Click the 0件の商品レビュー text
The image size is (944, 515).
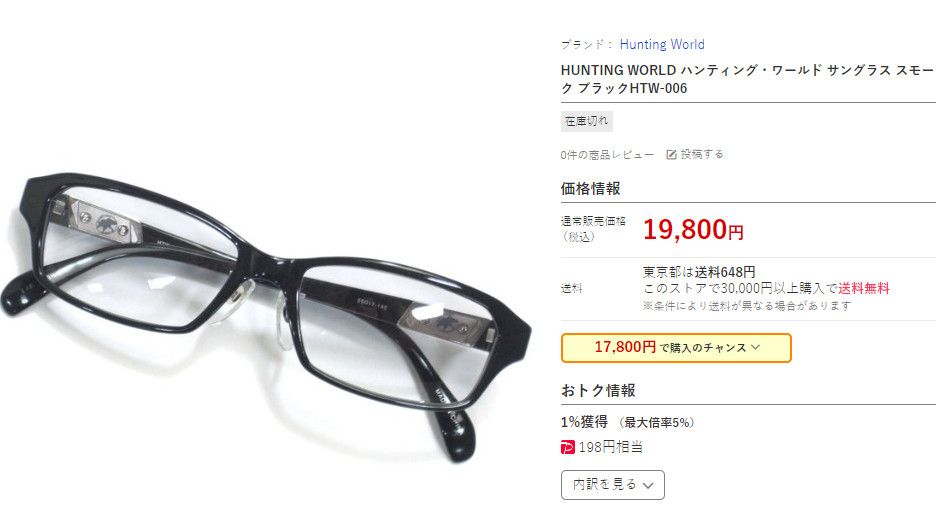click(606, 155)
